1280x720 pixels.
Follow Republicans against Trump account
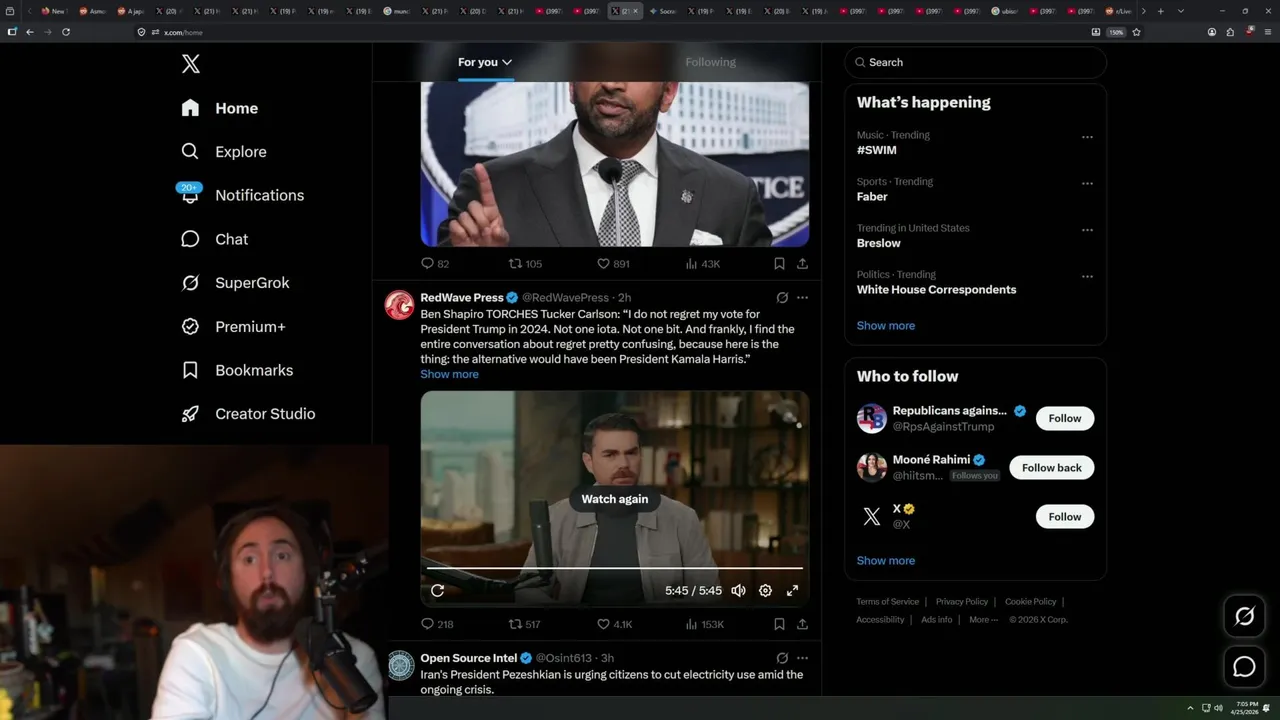pyautogui.click(x=1065, y=418)
